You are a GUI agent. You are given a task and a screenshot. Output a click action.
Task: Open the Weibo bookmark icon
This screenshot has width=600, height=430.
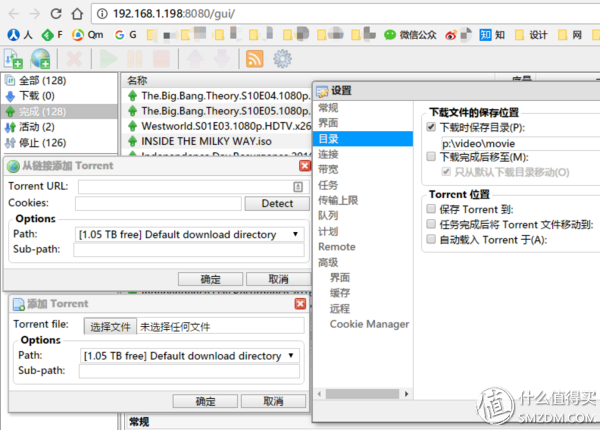pos(451,35)
